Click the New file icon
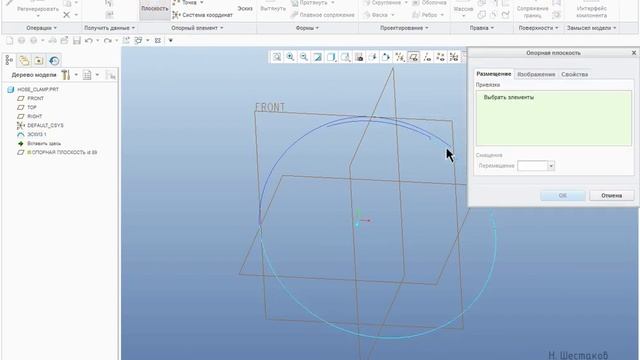Viewport: 640px width, 360px height. point(9,40)
